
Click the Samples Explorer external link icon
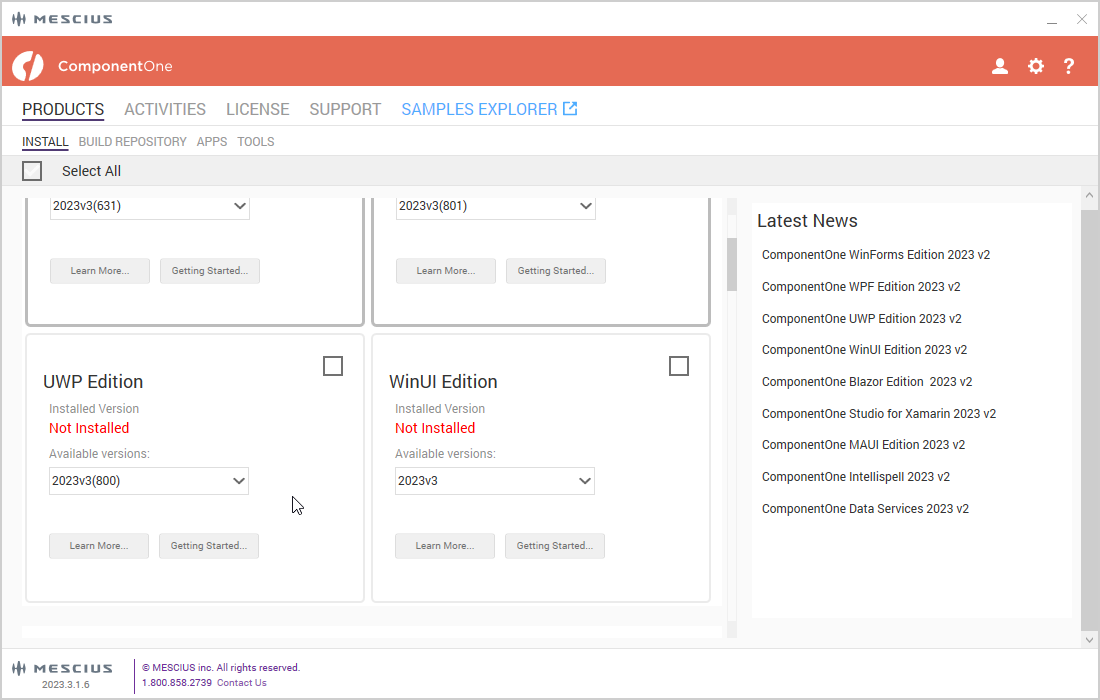[x=570, y=109]
